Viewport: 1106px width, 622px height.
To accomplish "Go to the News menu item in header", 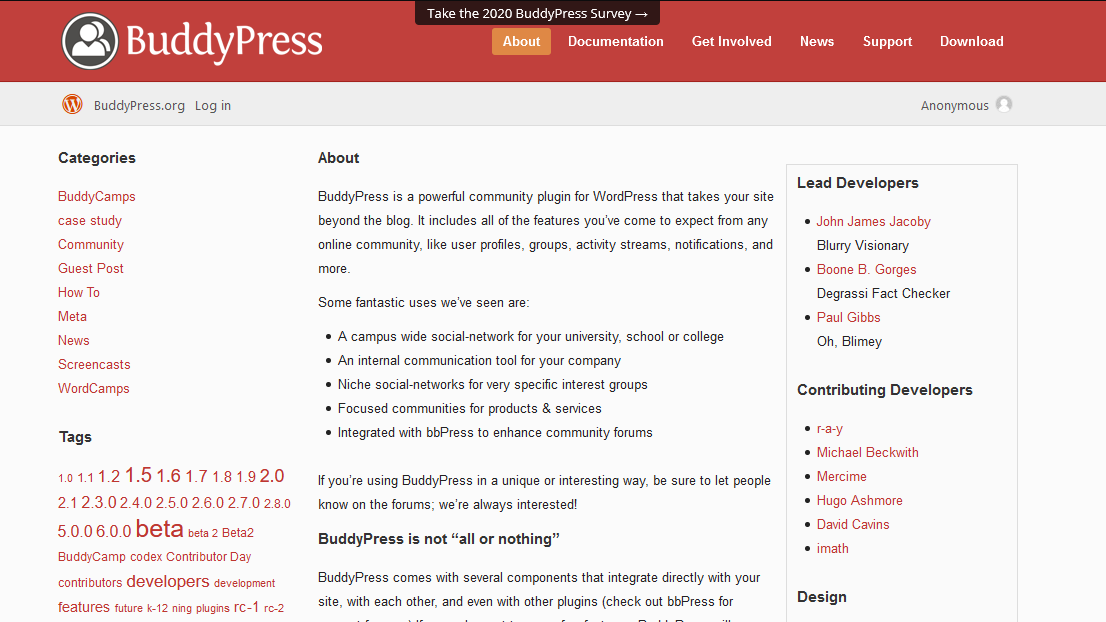I will tap(817, 42).
